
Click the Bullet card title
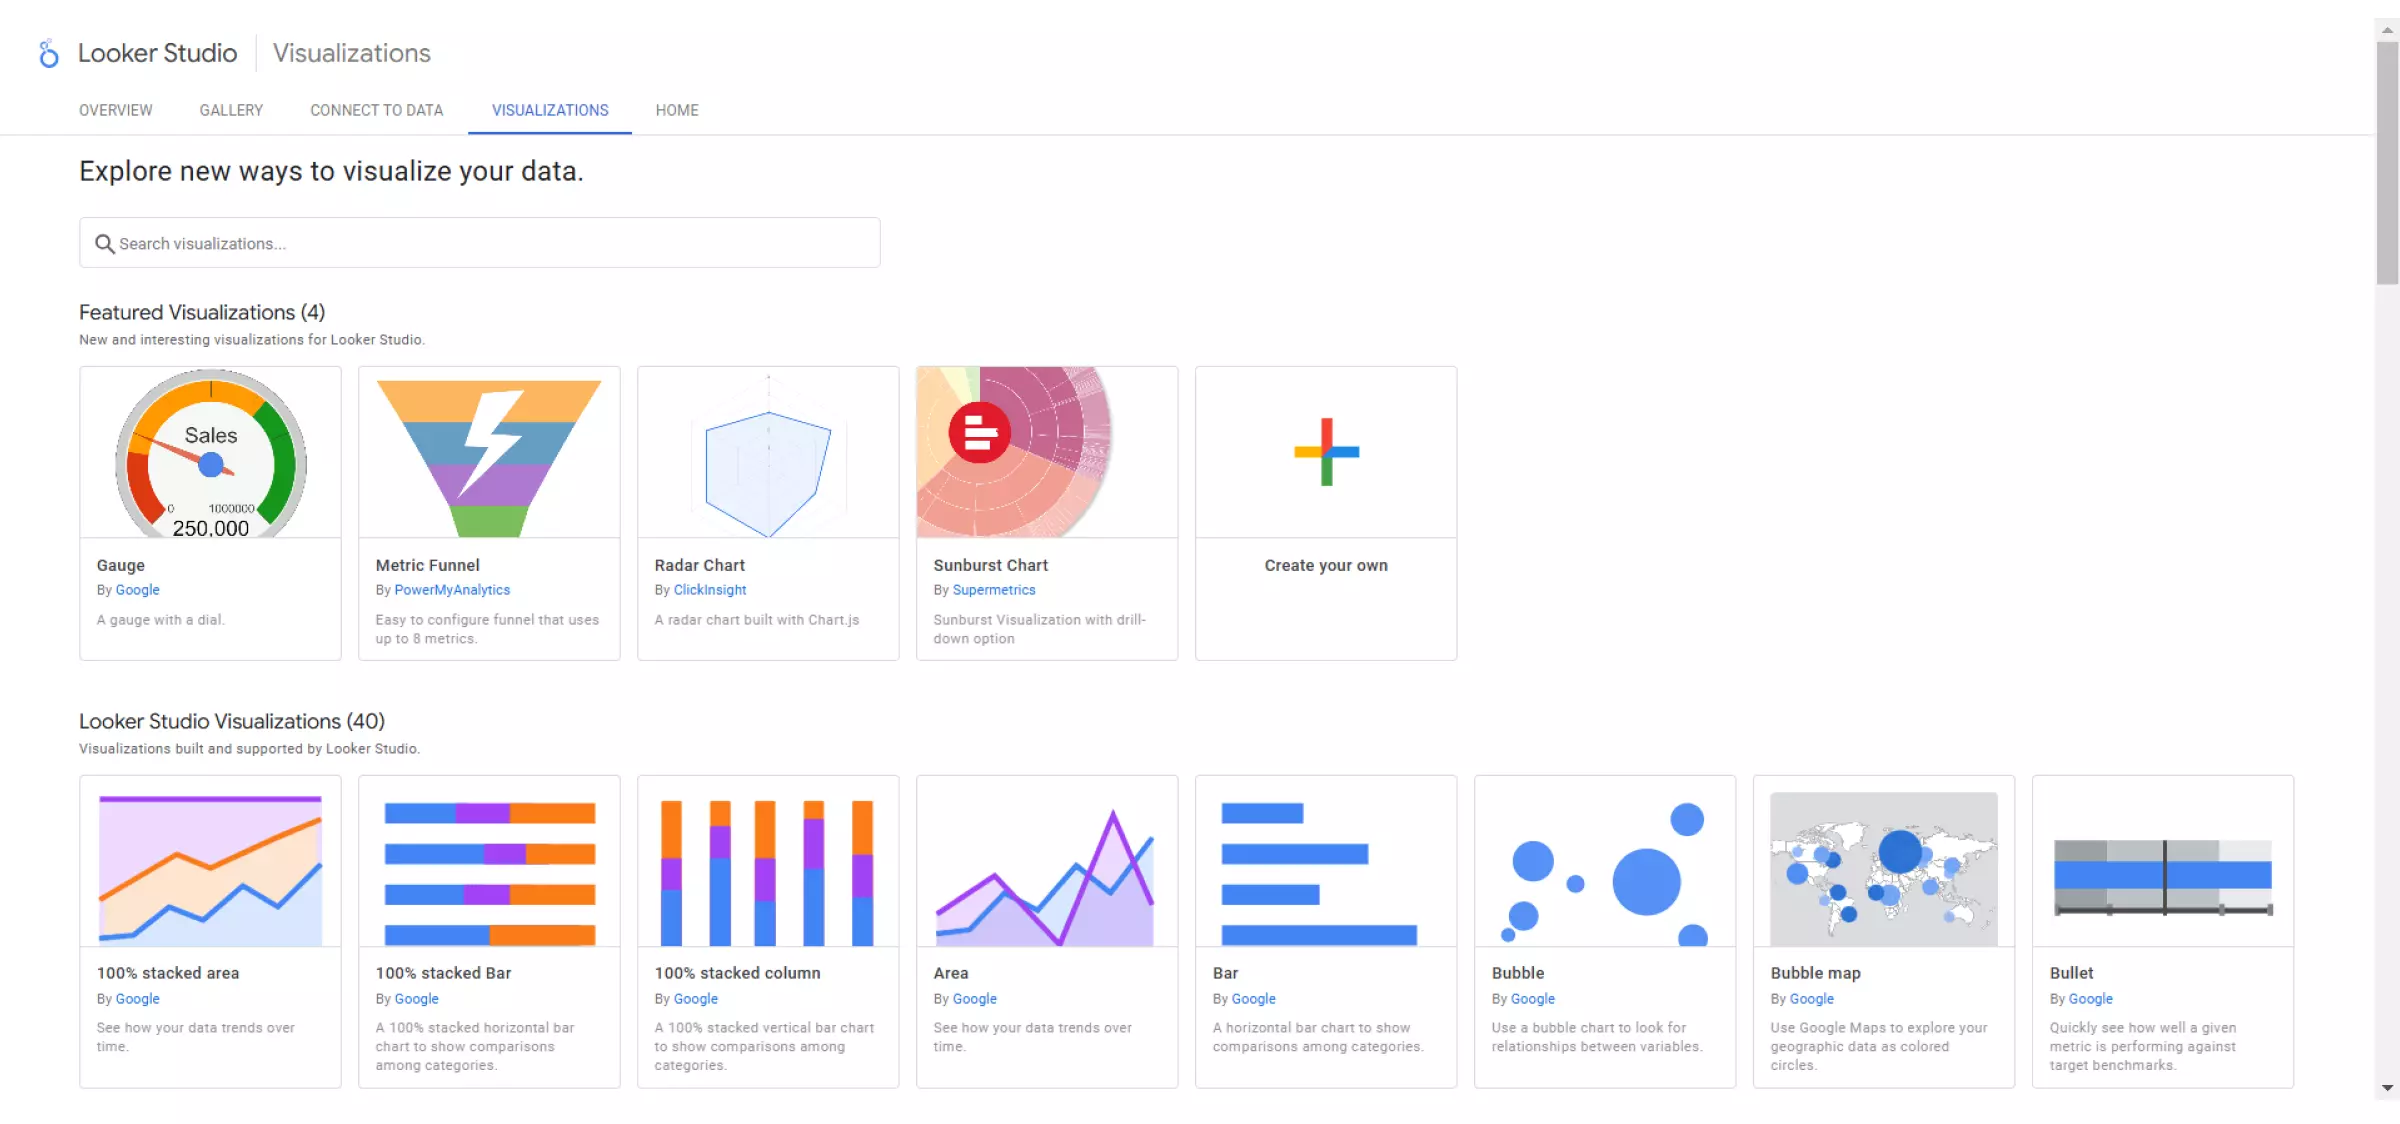(2071, 973)
